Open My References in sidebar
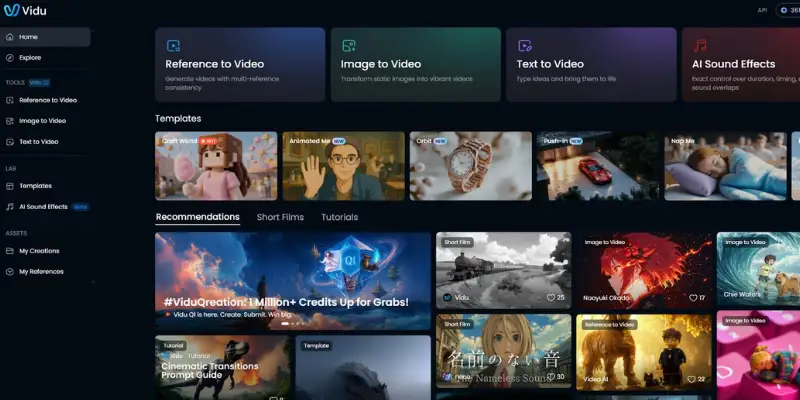Viewport: 800px width, 400px height. click(x=45, y=272)
